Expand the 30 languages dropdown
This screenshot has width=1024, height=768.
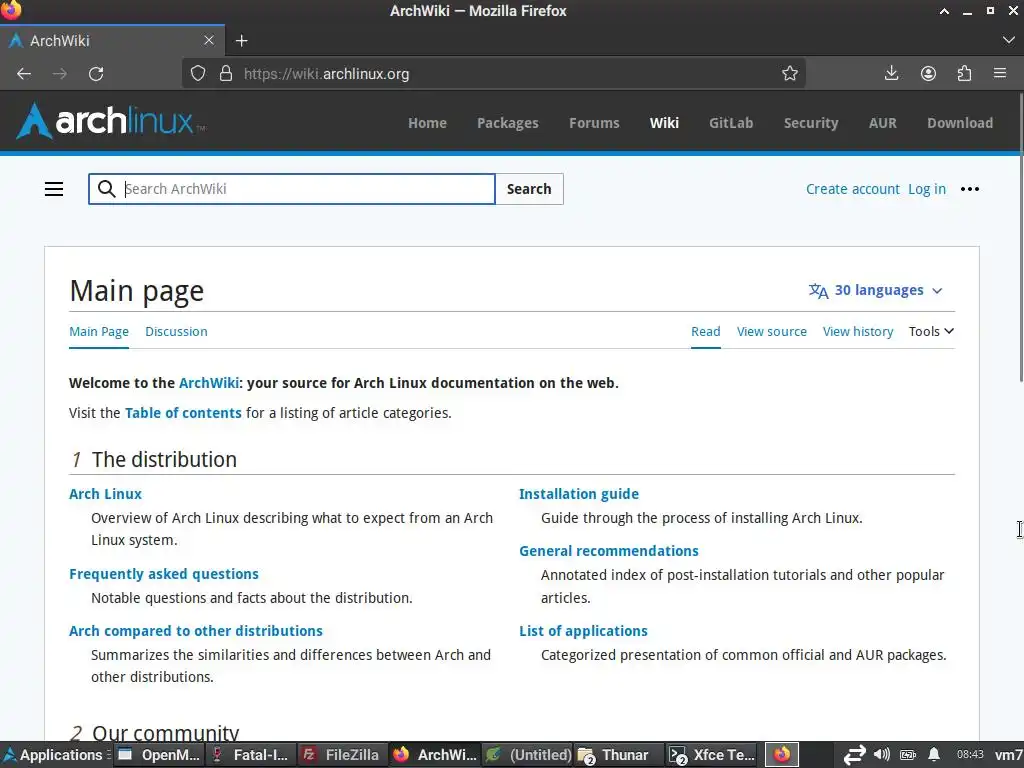click(876, 290)
